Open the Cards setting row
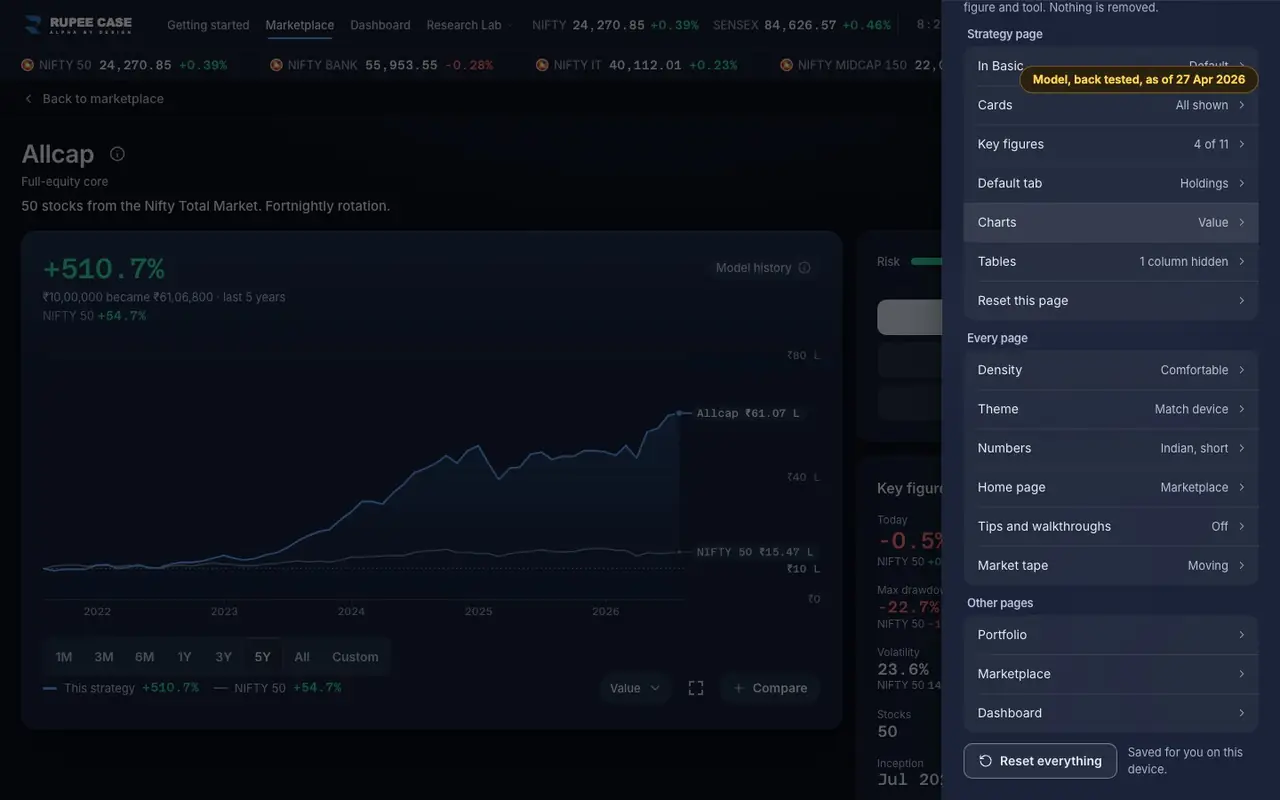This screenshot has height=800, width=1280. pyautogui.click(x=1110, y=105)
